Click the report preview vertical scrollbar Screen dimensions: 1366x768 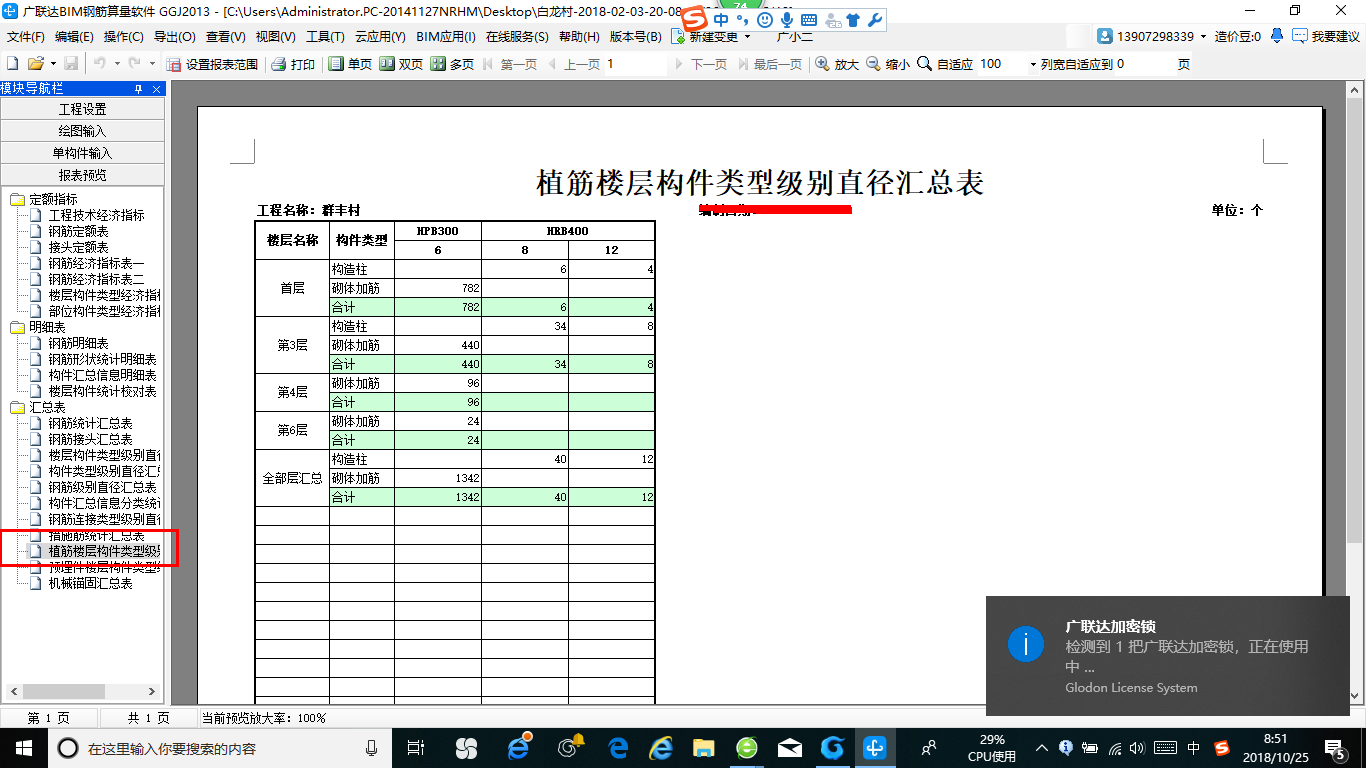[1353, 391]
